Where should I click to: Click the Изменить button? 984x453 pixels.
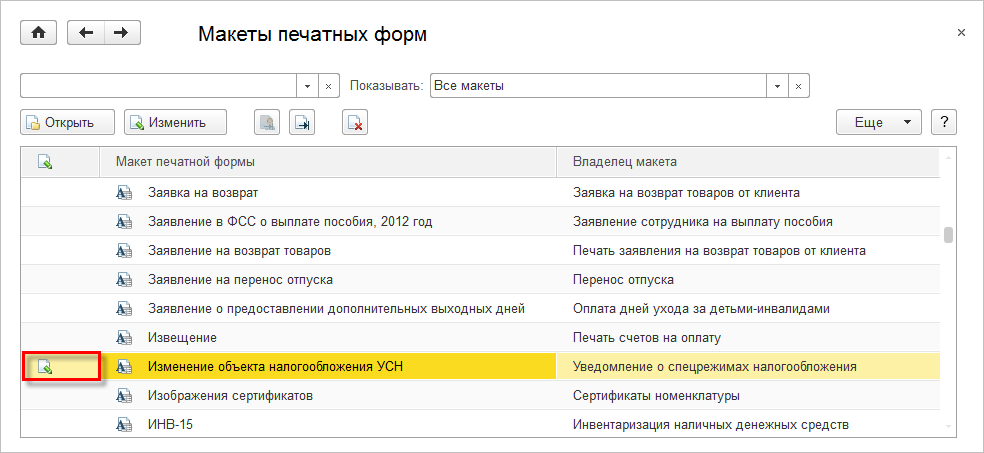pyautogui.click(x=175, y=122)
